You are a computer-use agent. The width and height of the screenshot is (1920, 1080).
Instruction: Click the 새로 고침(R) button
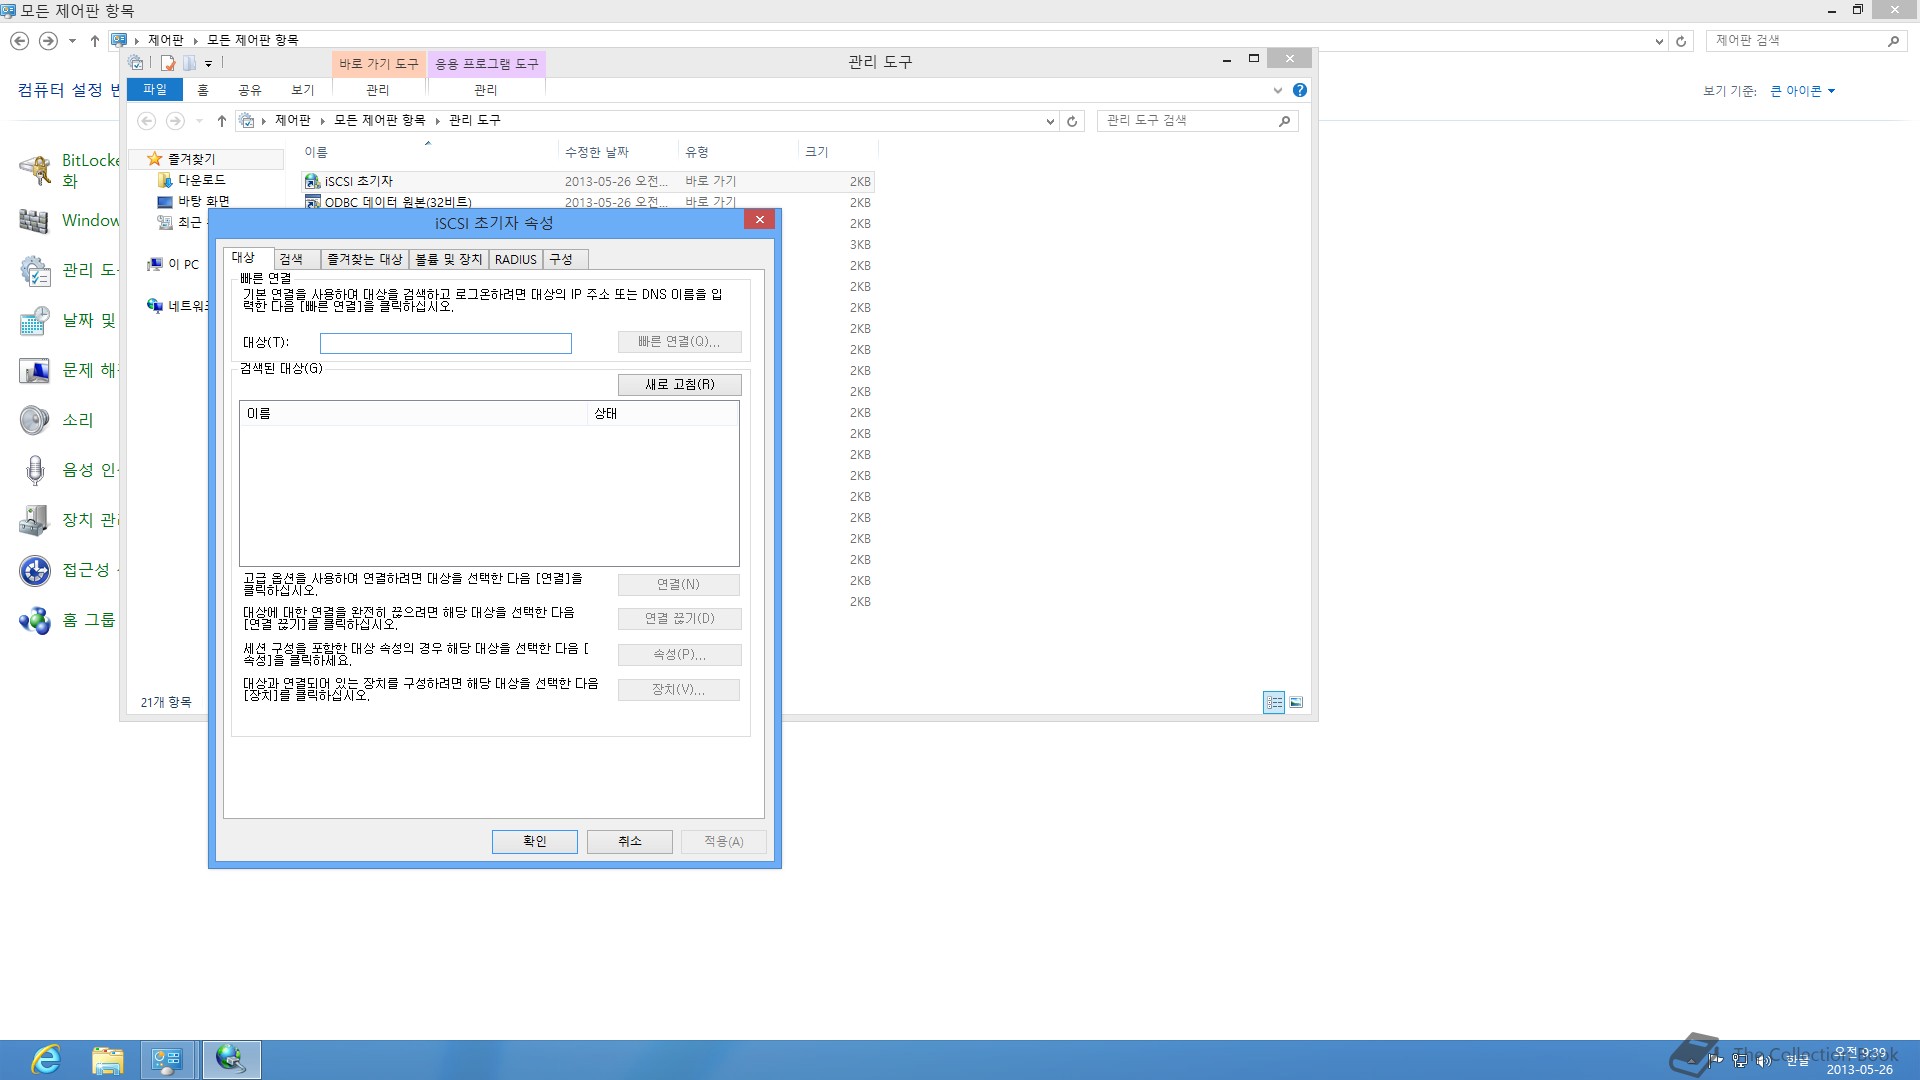[679, 385]
